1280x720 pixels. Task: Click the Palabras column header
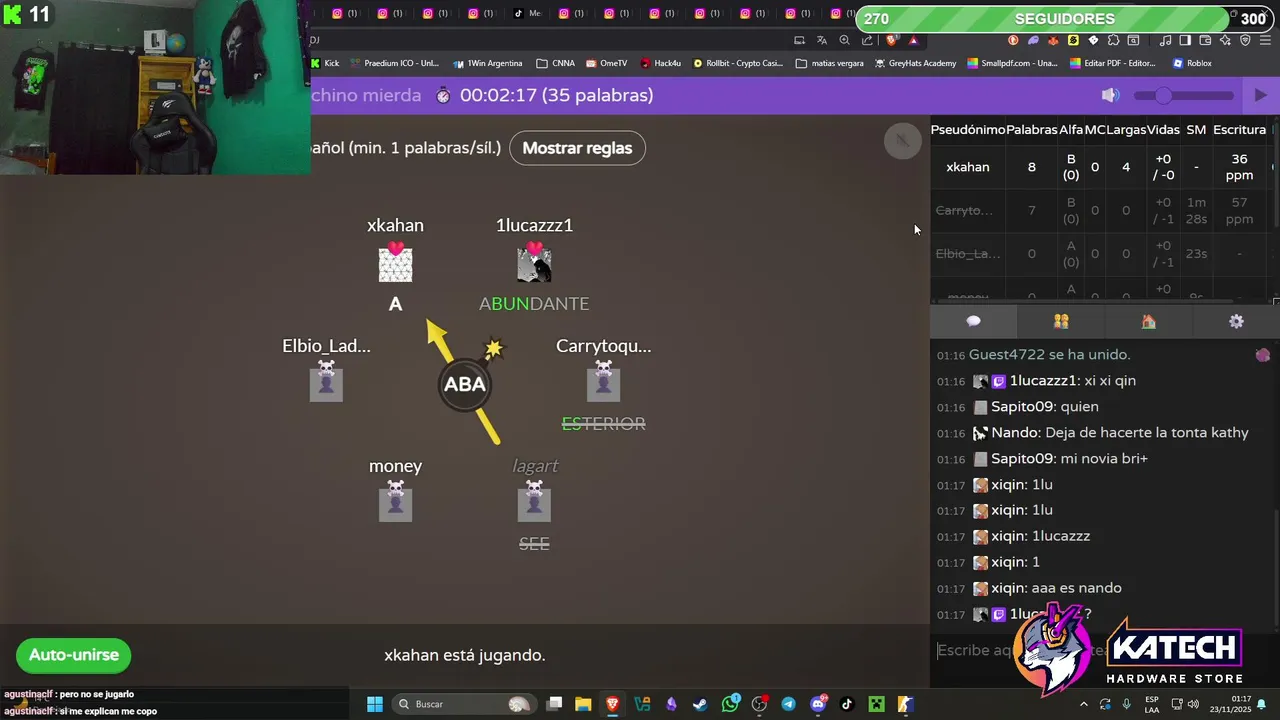1031,130
